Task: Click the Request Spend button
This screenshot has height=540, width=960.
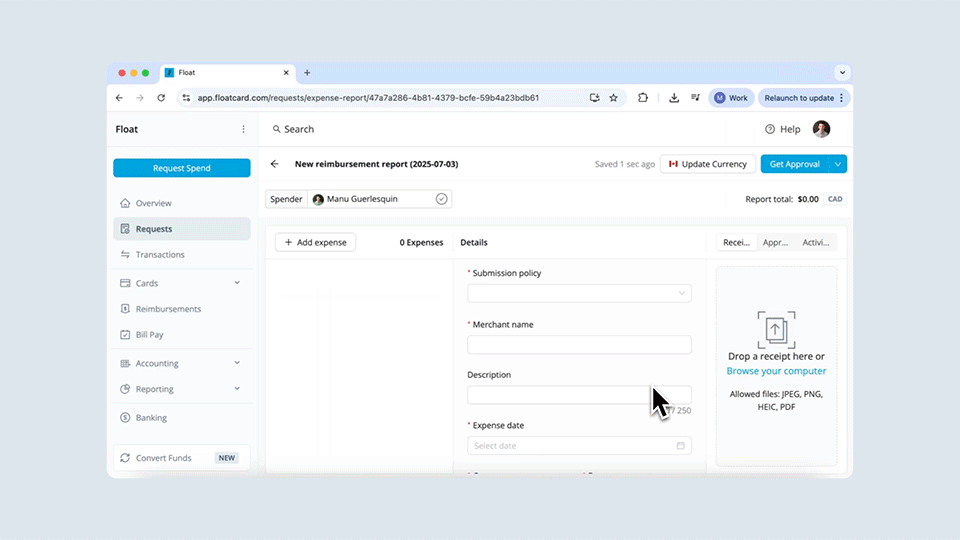Action: (x=182, y=168)
